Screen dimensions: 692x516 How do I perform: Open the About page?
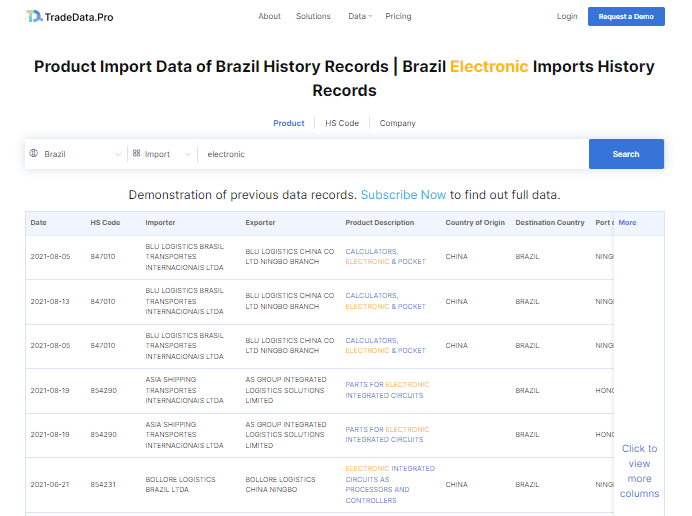point(269,16)
